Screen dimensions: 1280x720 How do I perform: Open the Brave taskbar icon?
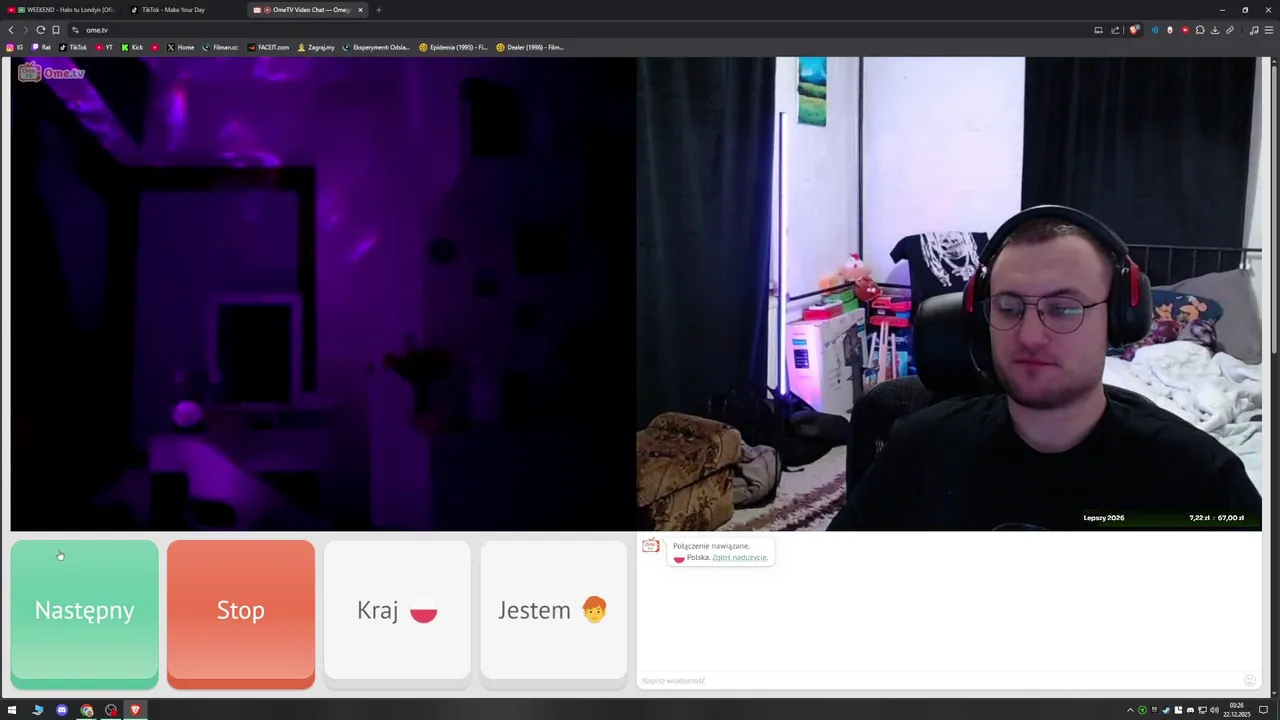click(x=135, y=710)
